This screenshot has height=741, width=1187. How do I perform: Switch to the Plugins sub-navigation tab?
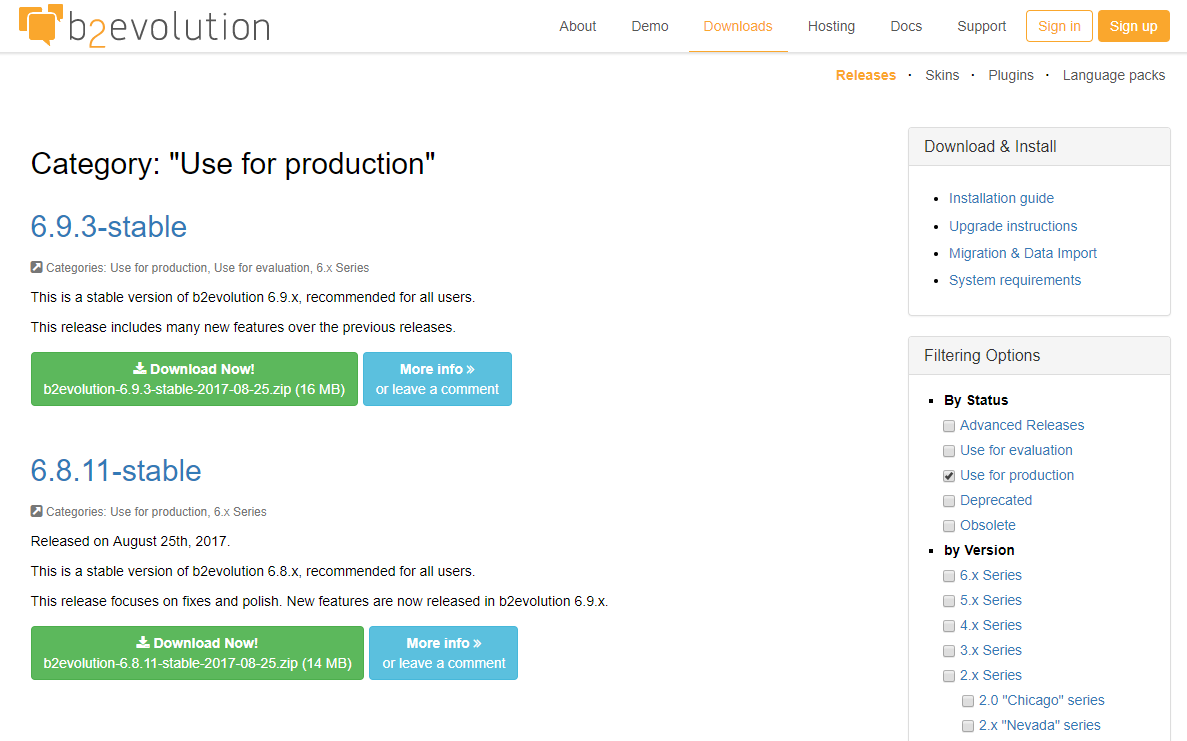pos(1011,75)
